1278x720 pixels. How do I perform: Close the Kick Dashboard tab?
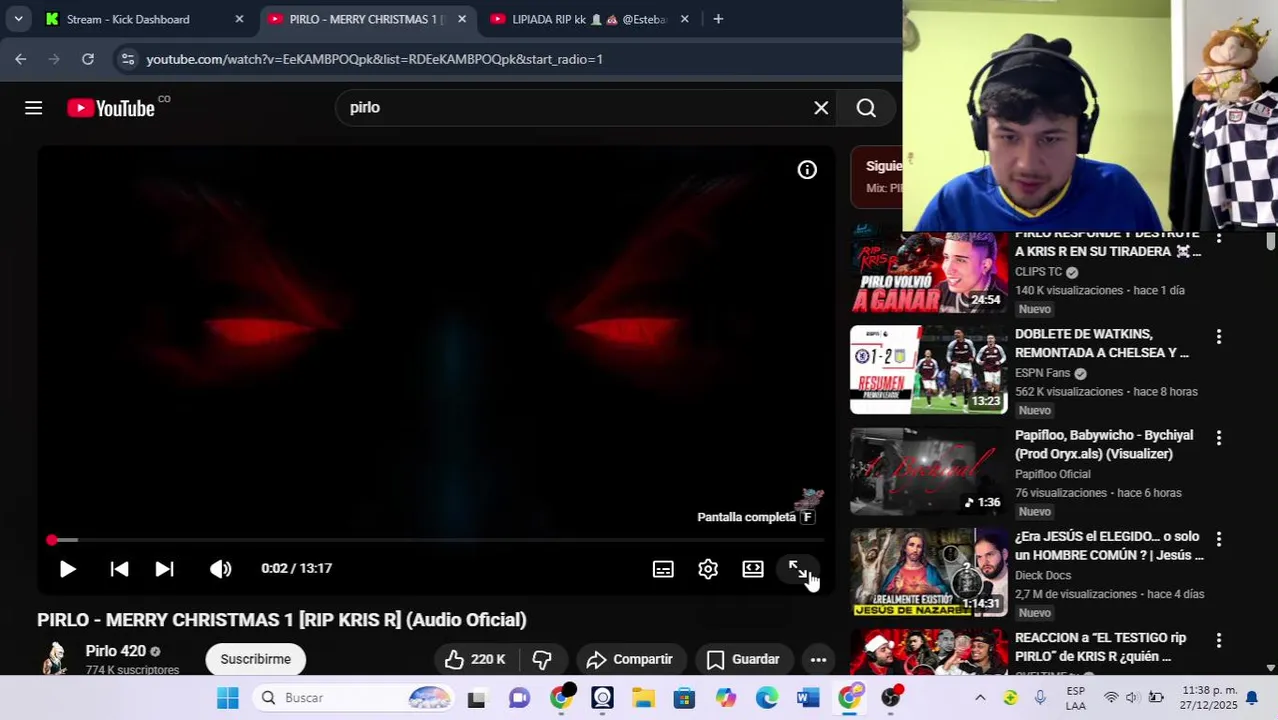coord(239,19)
